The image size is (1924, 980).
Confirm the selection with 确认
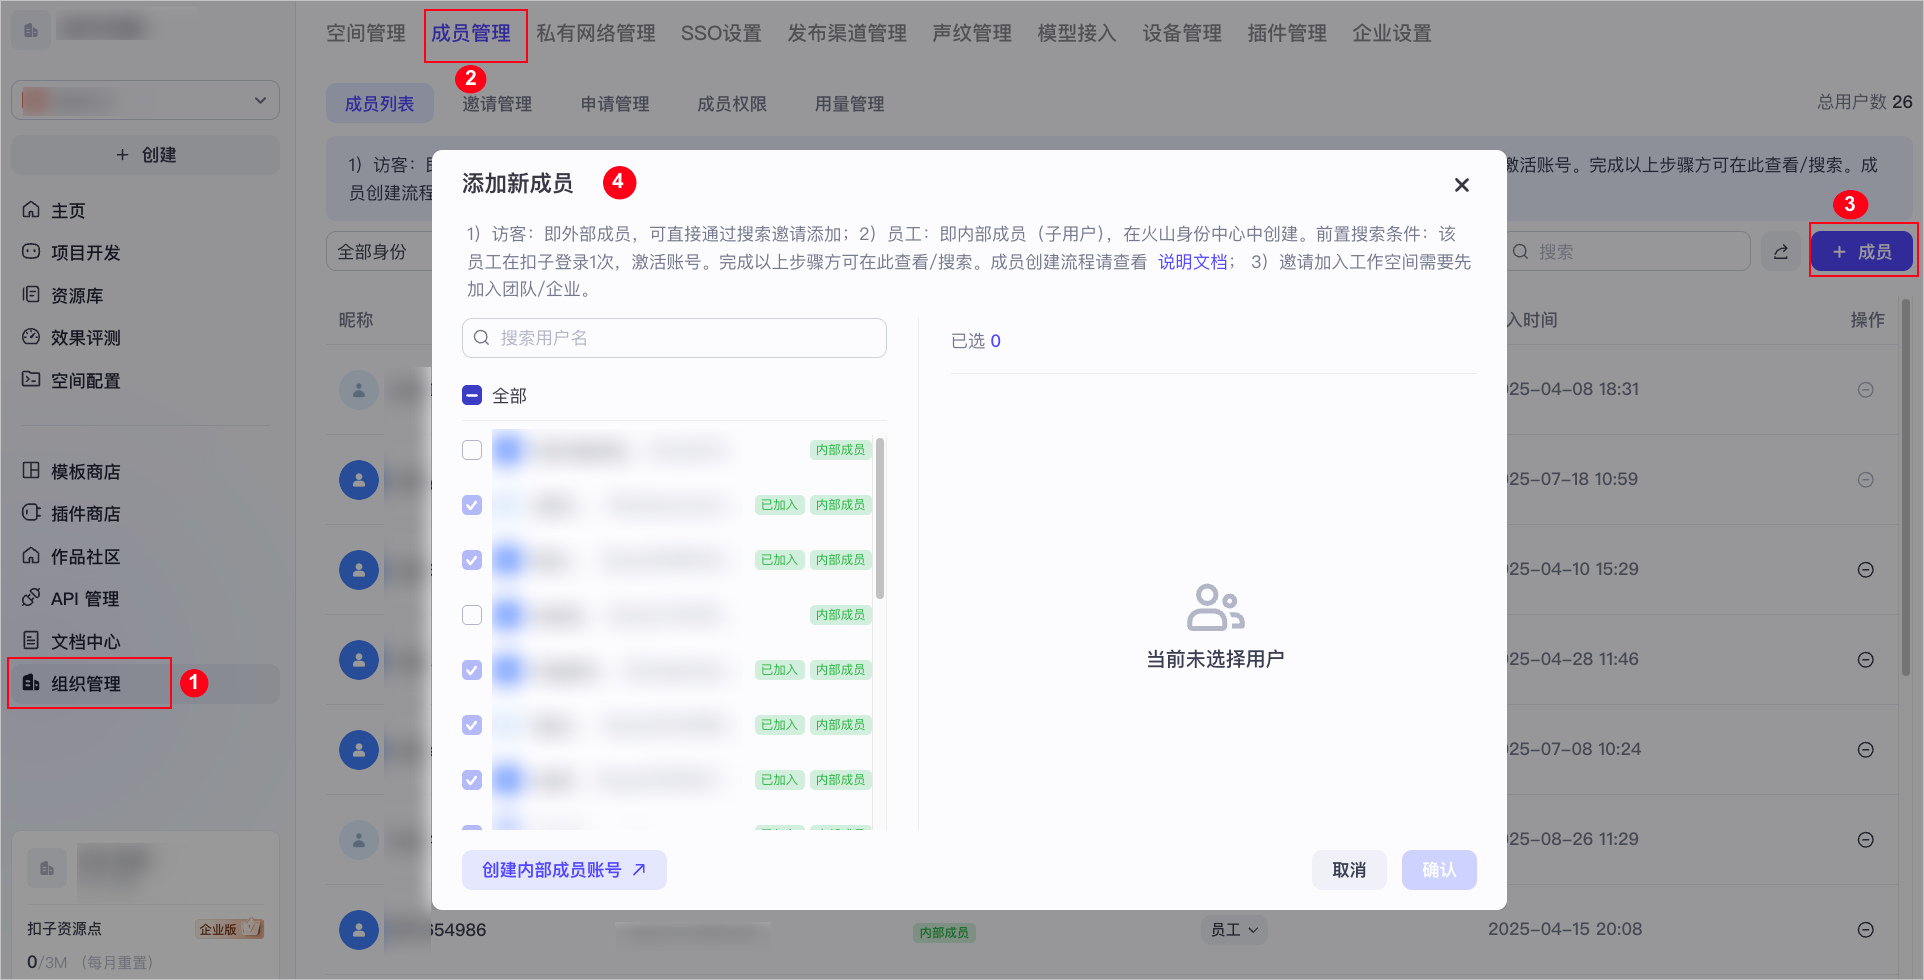pyautogui.click(x=1439, y=870)
